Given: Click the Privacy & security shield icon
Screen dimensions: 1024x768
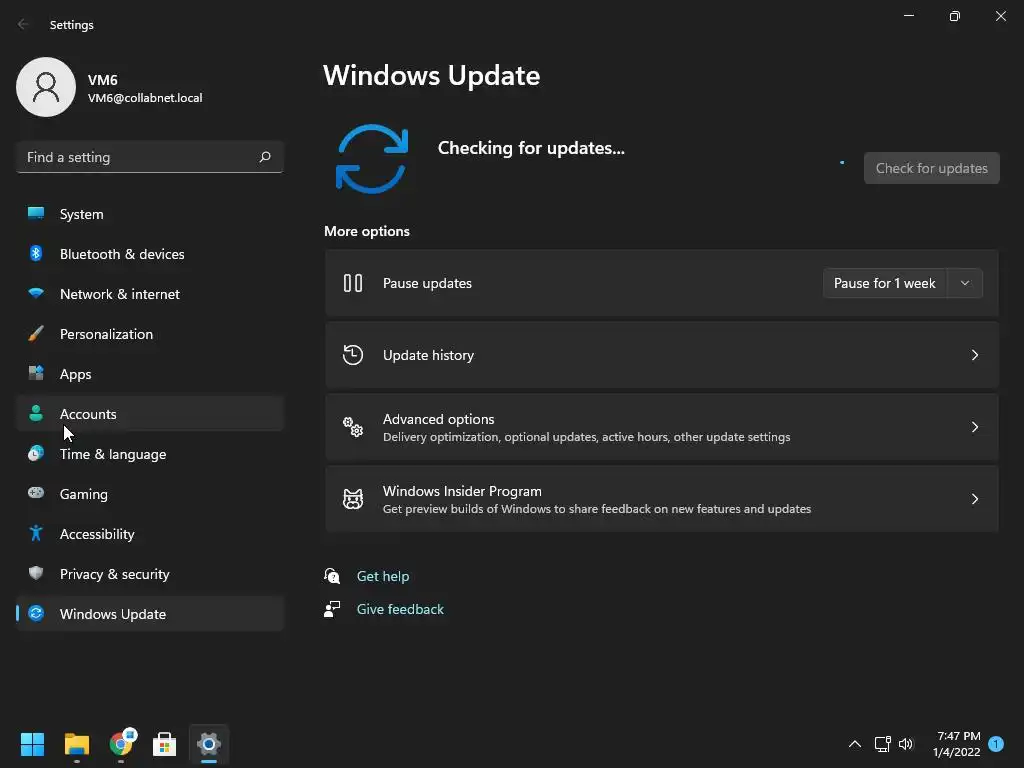Looking at the screenshot, I should click(36, 573).
